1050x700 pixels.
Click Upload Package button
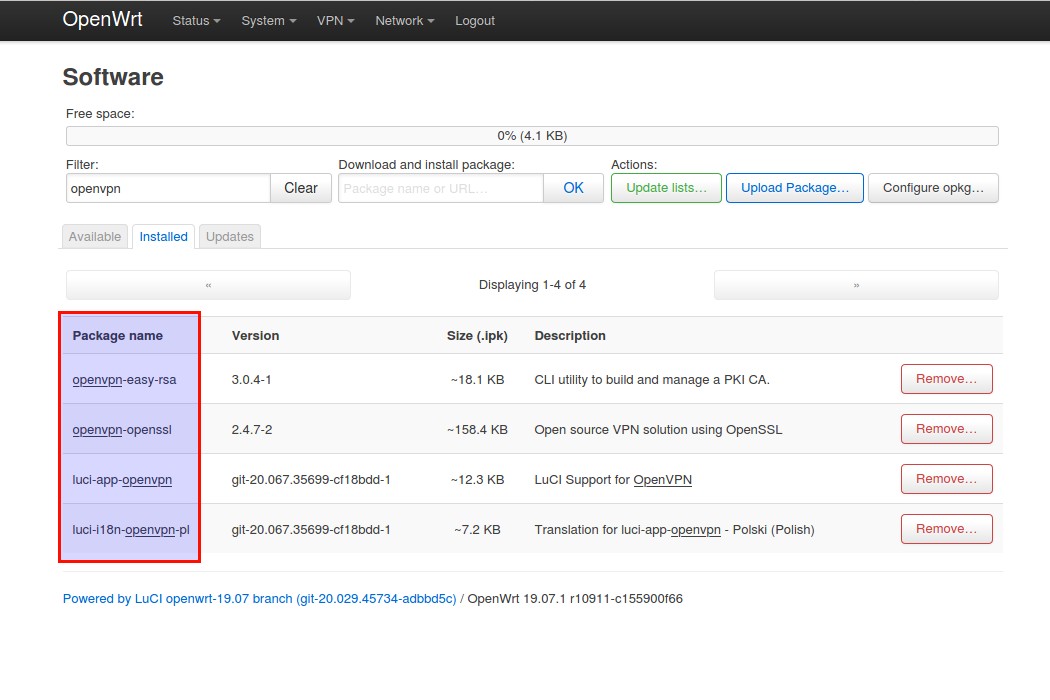point(795,188)
